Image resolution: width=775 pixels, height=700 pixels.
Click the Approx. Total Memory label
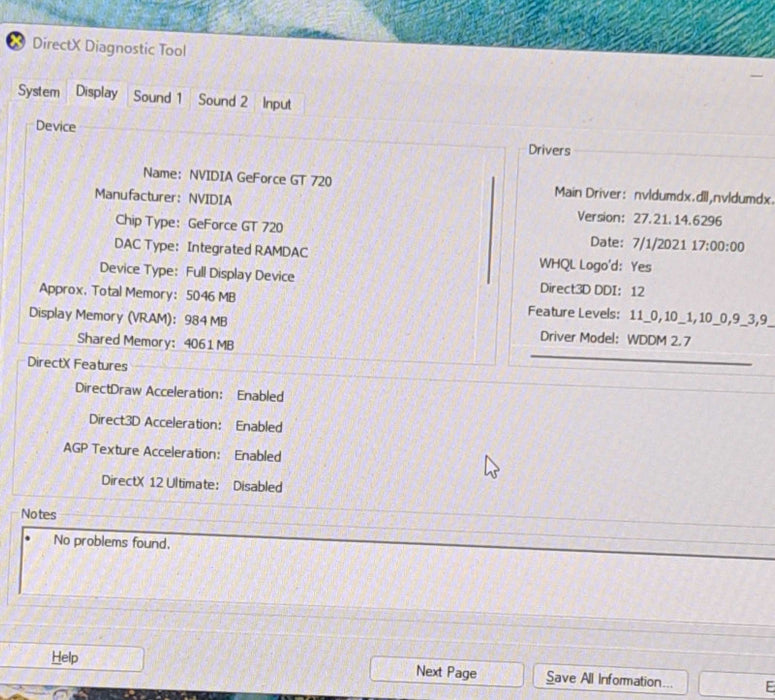108,292
